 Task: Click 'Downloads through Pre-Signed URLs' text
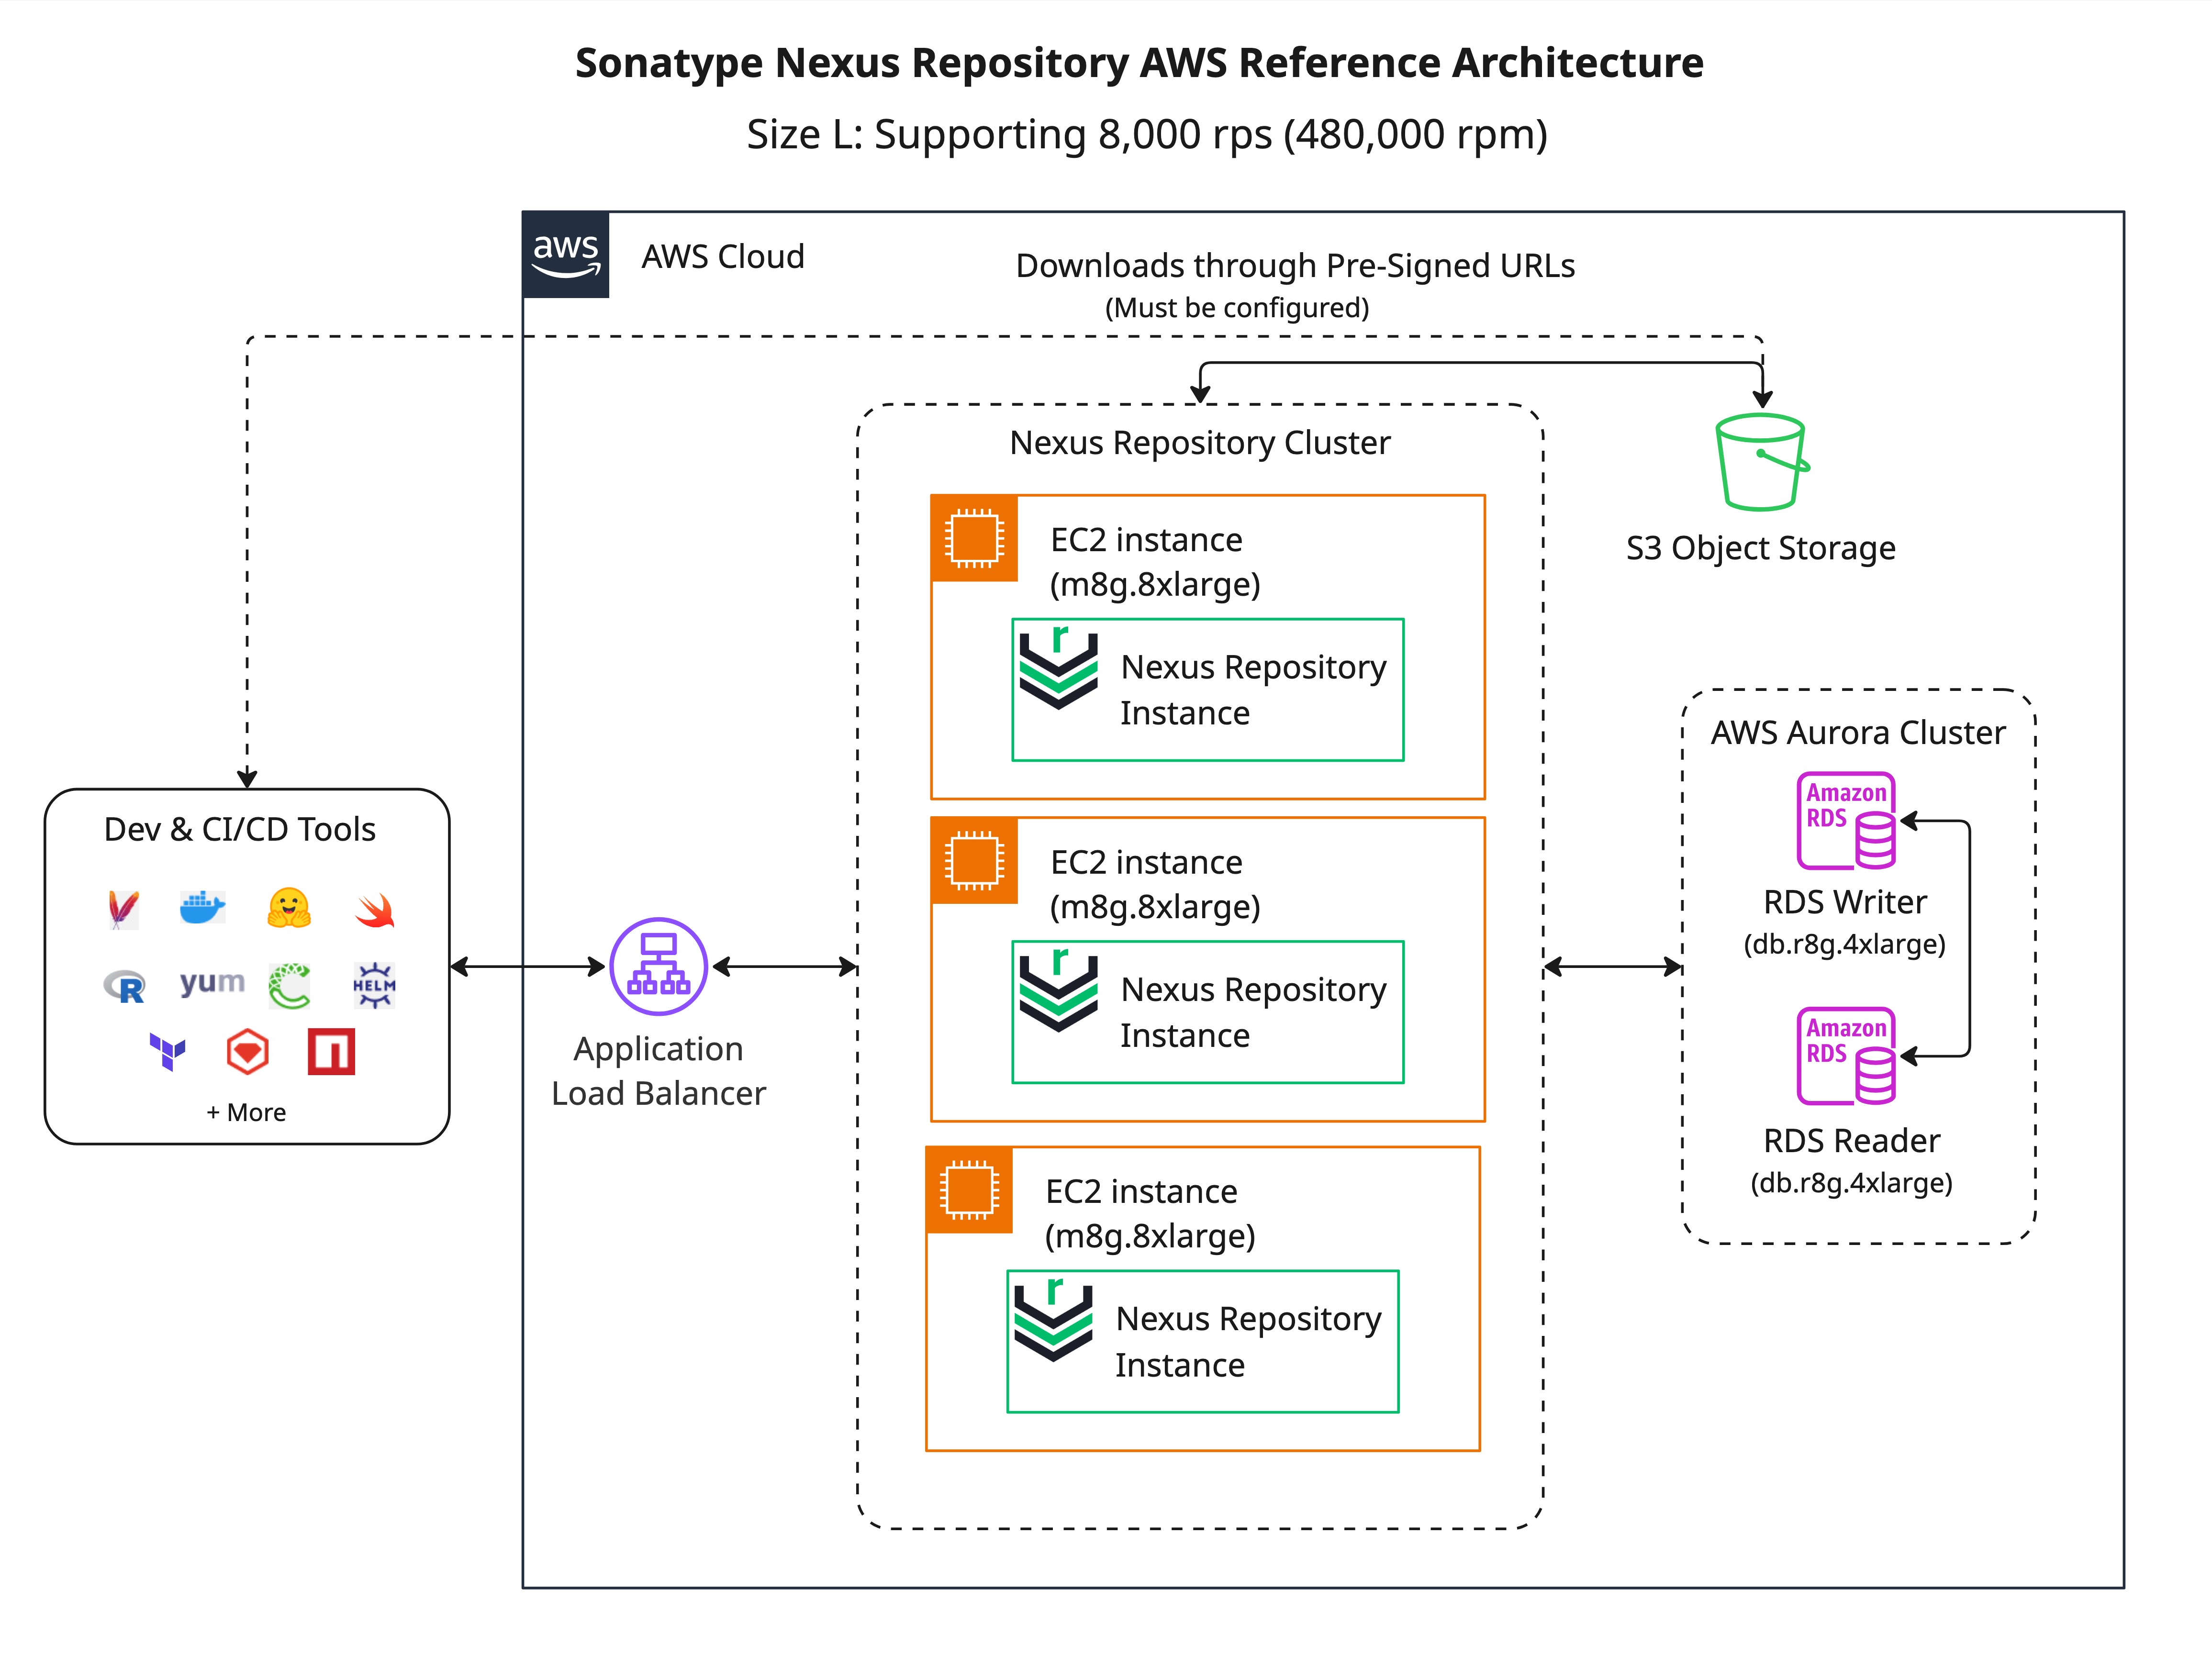click(x=1295, y=266)
